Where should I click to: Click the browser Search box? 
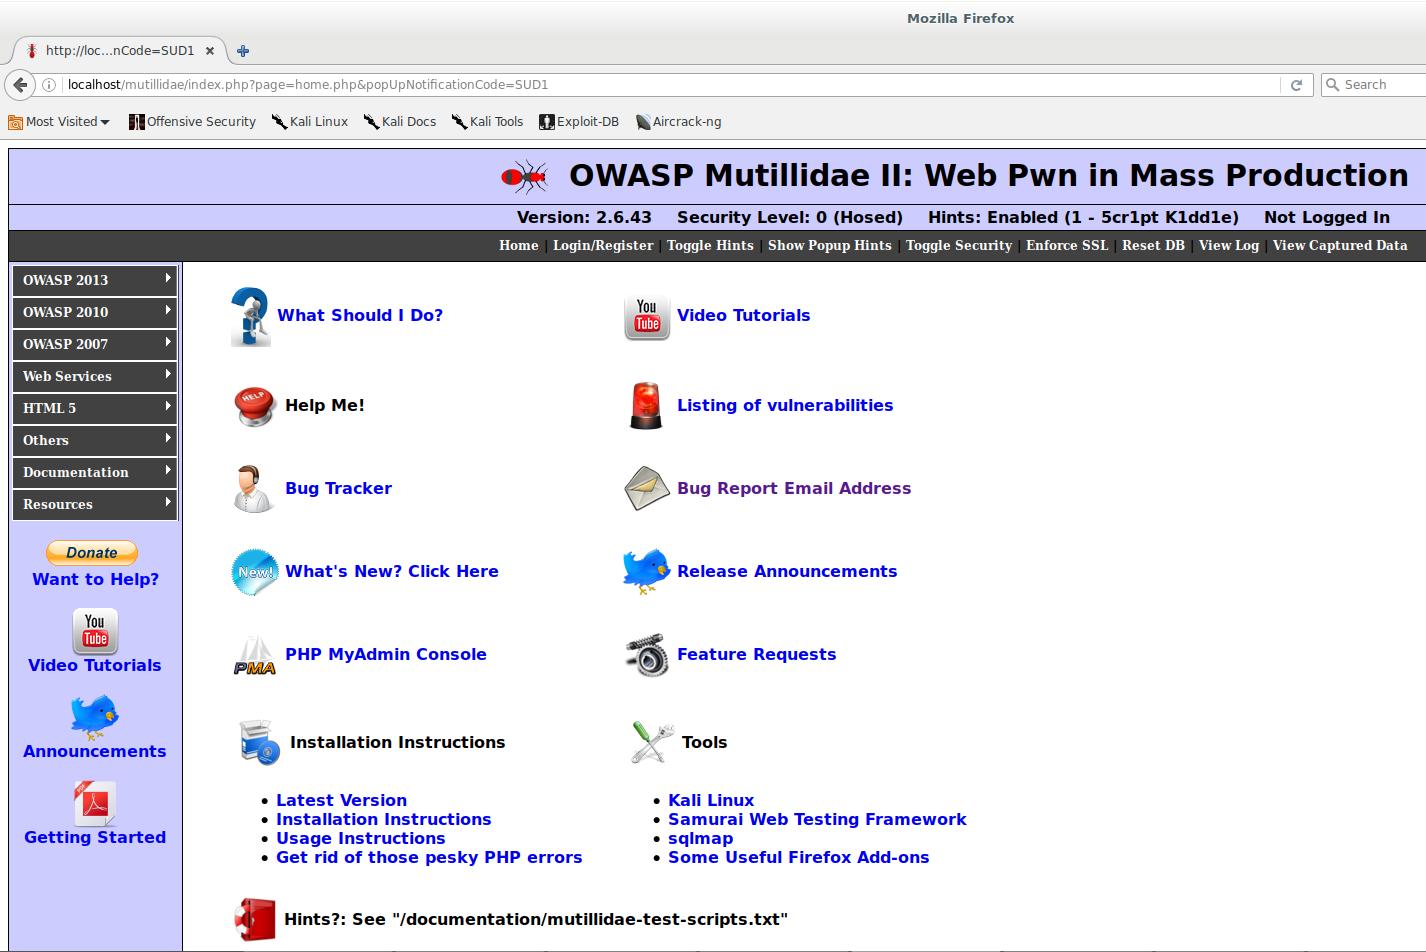tap(1374, 85)
